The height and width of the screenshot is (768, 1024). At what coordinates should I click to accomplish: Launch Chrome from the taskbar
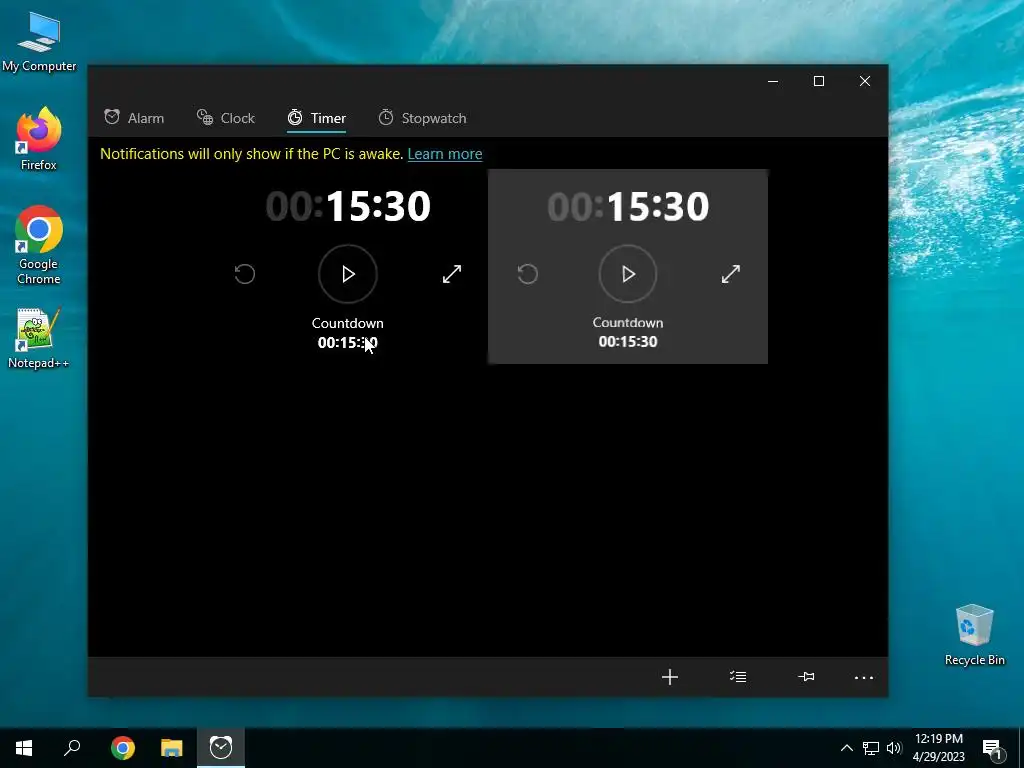tap(123, 748)
